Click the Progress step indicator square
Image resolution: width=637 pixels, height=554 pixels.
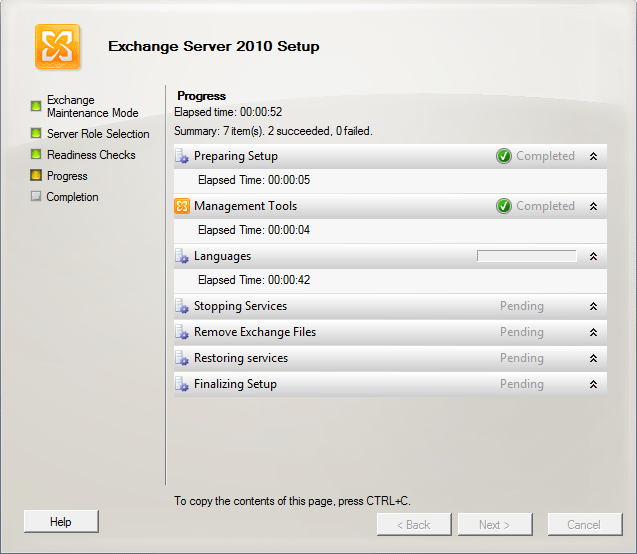coord(36,175)
